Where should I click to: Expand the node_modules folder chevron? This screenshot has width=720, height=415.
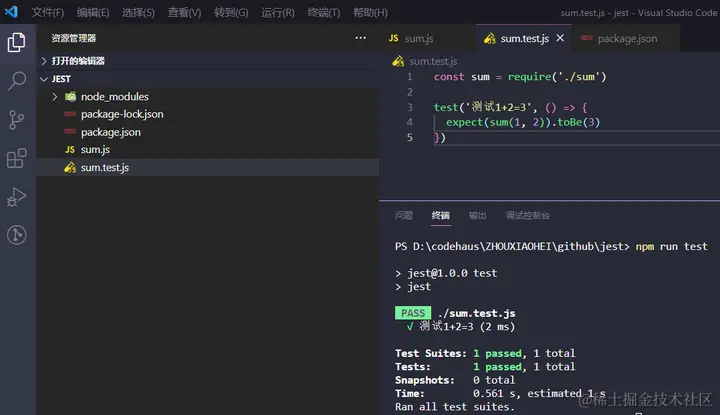(55, 96)
